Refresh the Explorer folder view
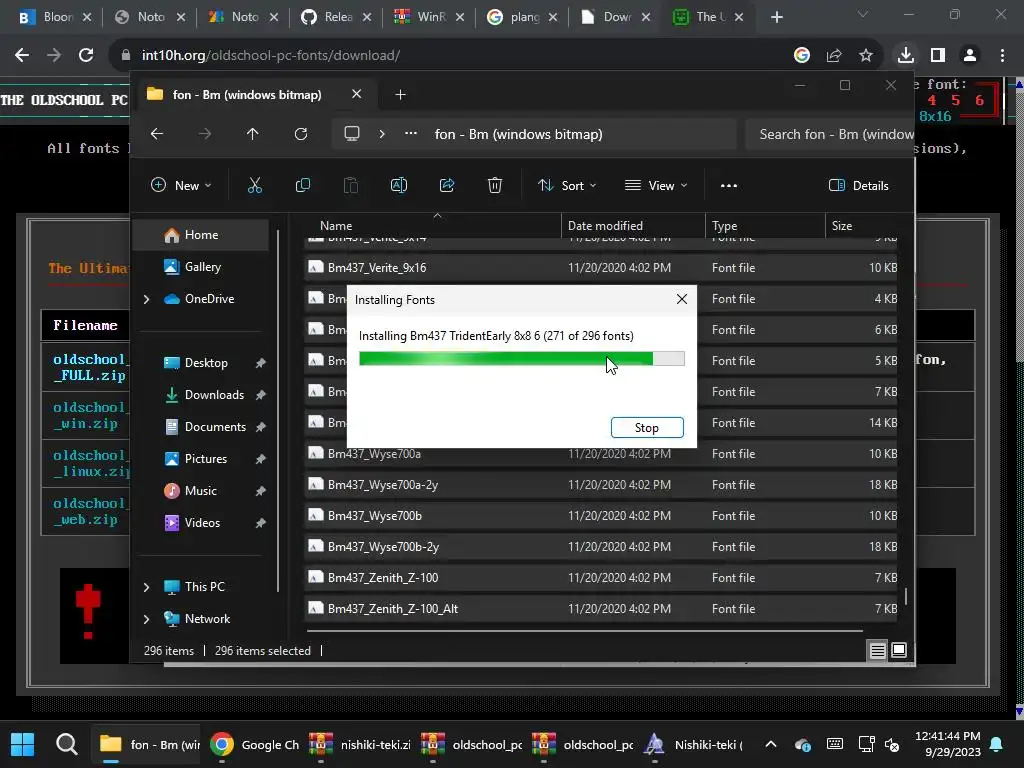The width and height of the screenshot is (1024, 768). pos(300,134)
